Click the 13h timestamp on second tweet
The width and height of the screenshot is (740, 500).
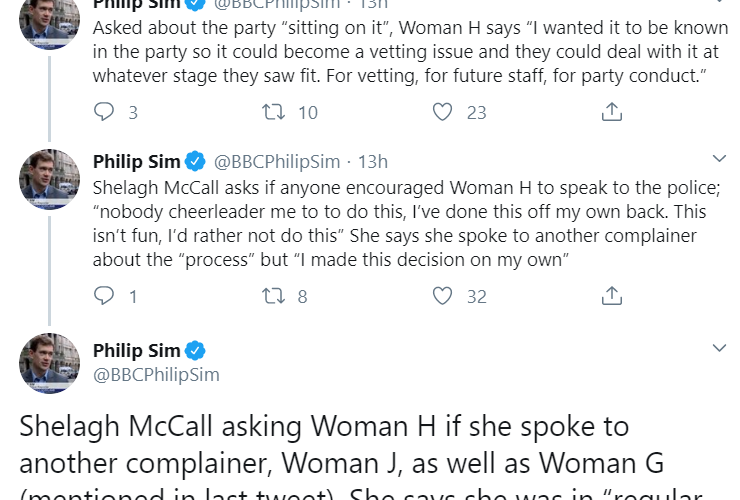pyautogui.click(x=372, y=161)
